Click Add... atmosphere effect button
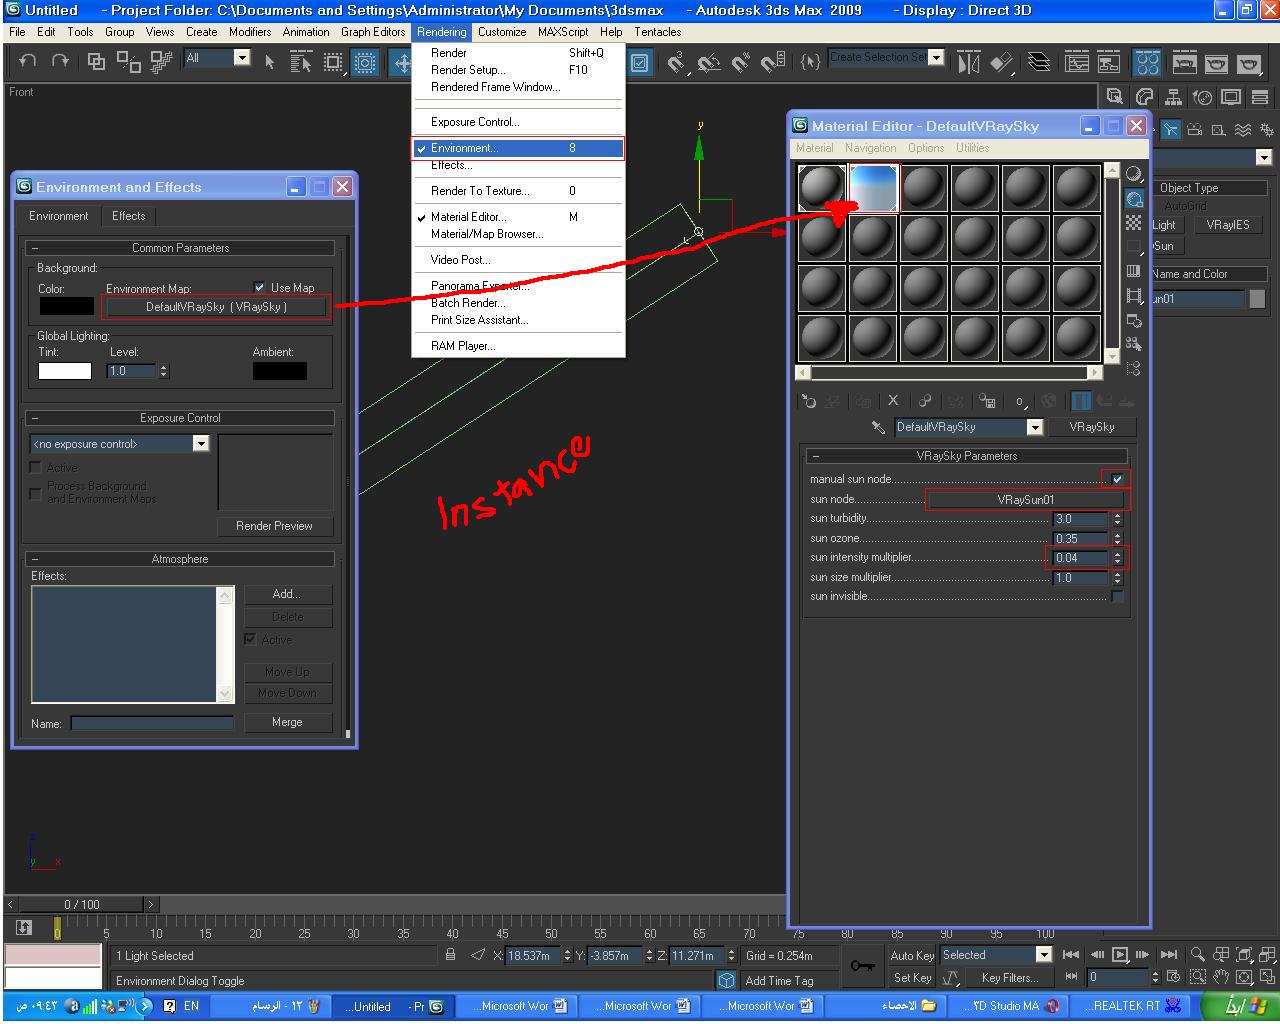The height and width of the screenshot is (1024, 1280). pyautogui.click(x=287, y=594)
